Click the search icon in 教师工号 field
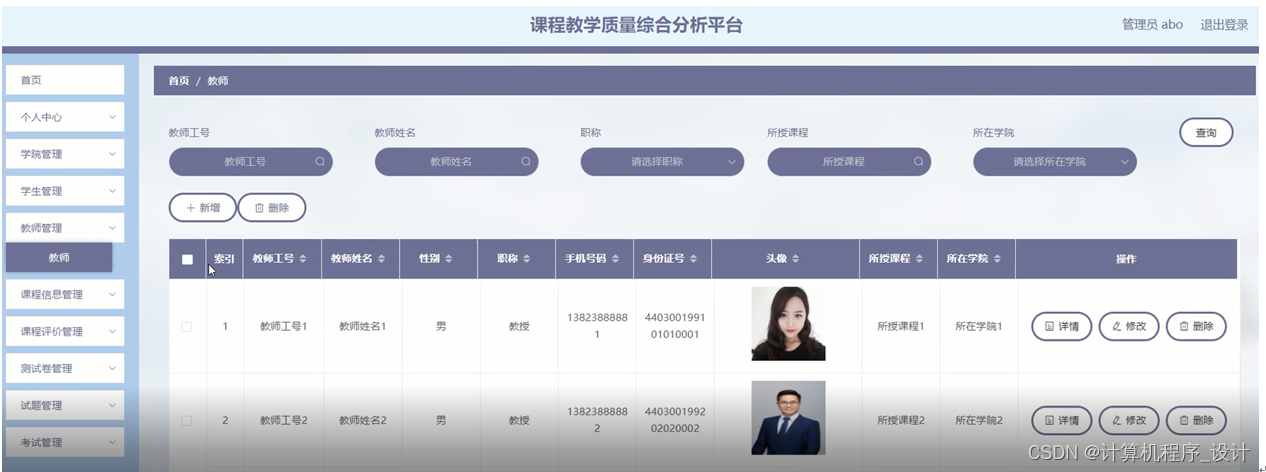This screenshot has width=1266, height=472. (320, 161)
